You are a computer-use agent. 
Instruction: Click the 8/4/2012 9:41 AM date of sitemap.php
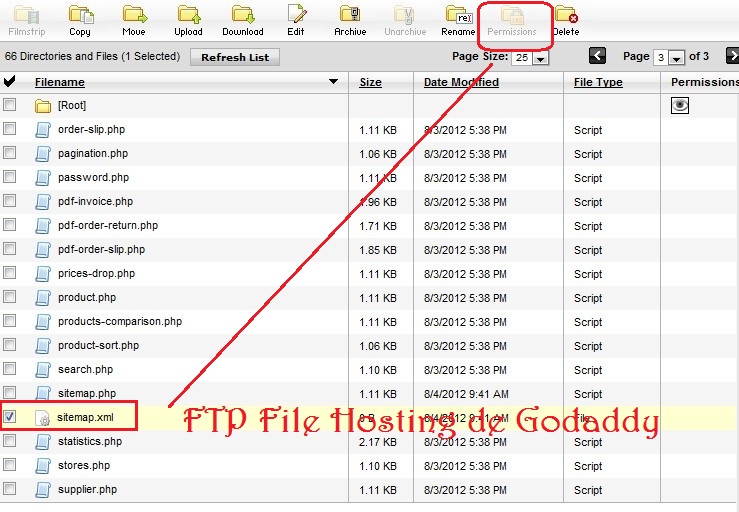coord(466,394)
